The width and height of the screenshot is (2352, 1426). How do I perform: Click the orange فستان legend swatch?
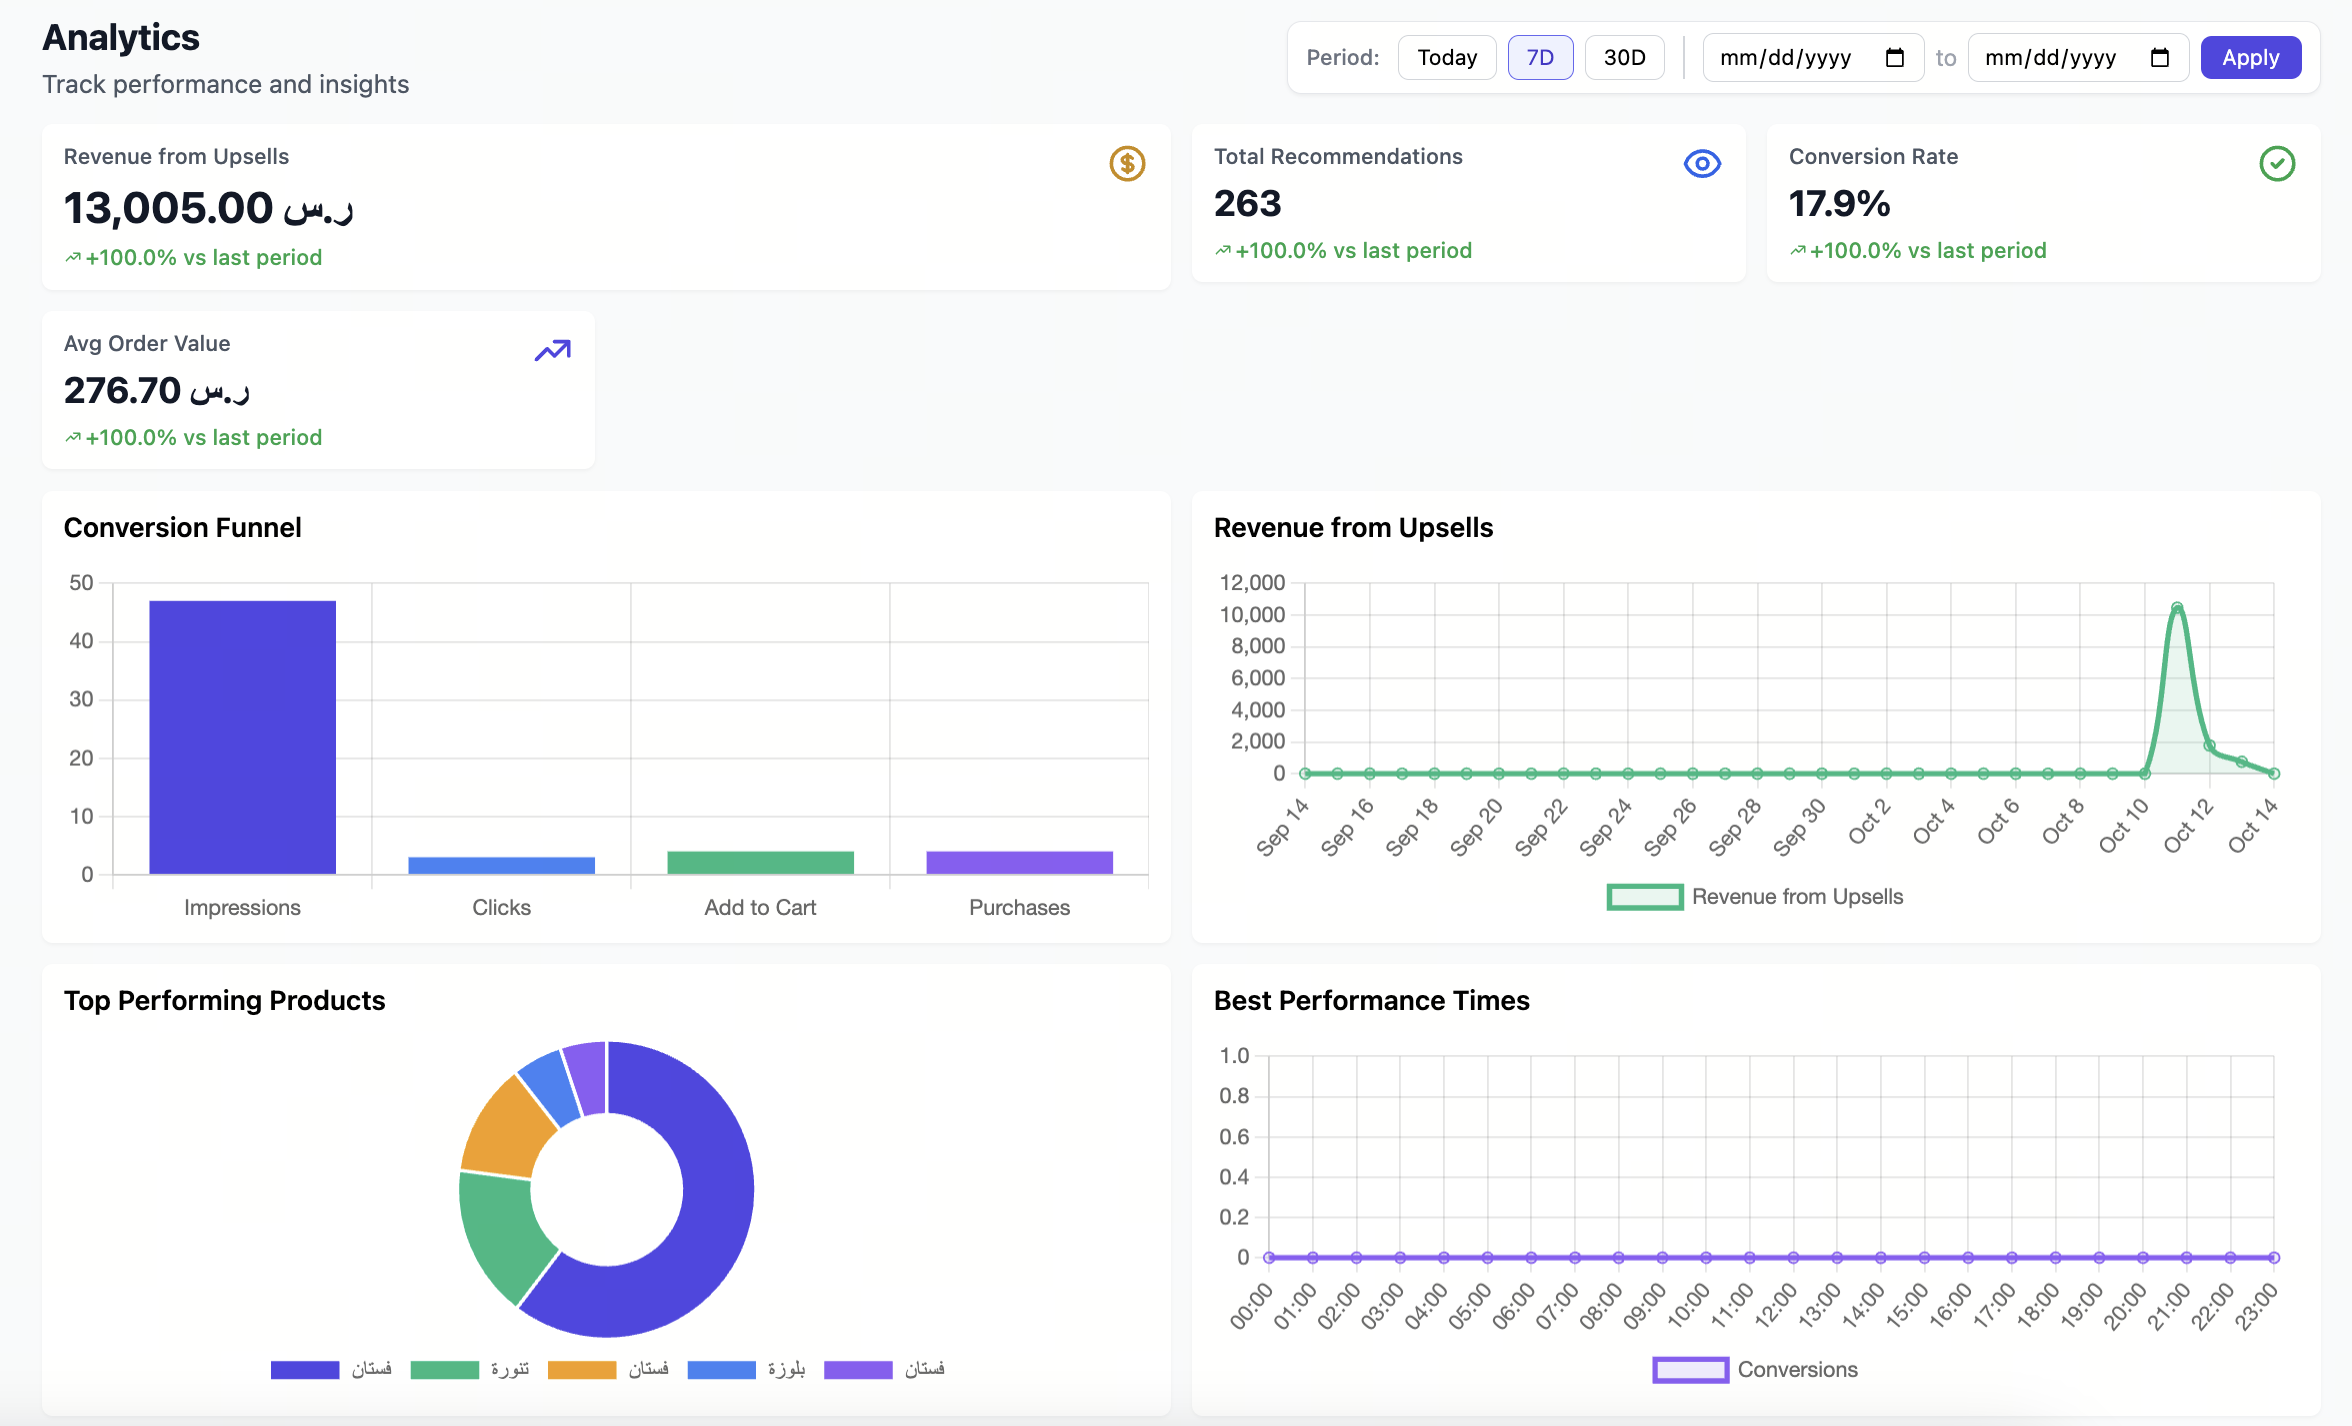click(582, 1369)
